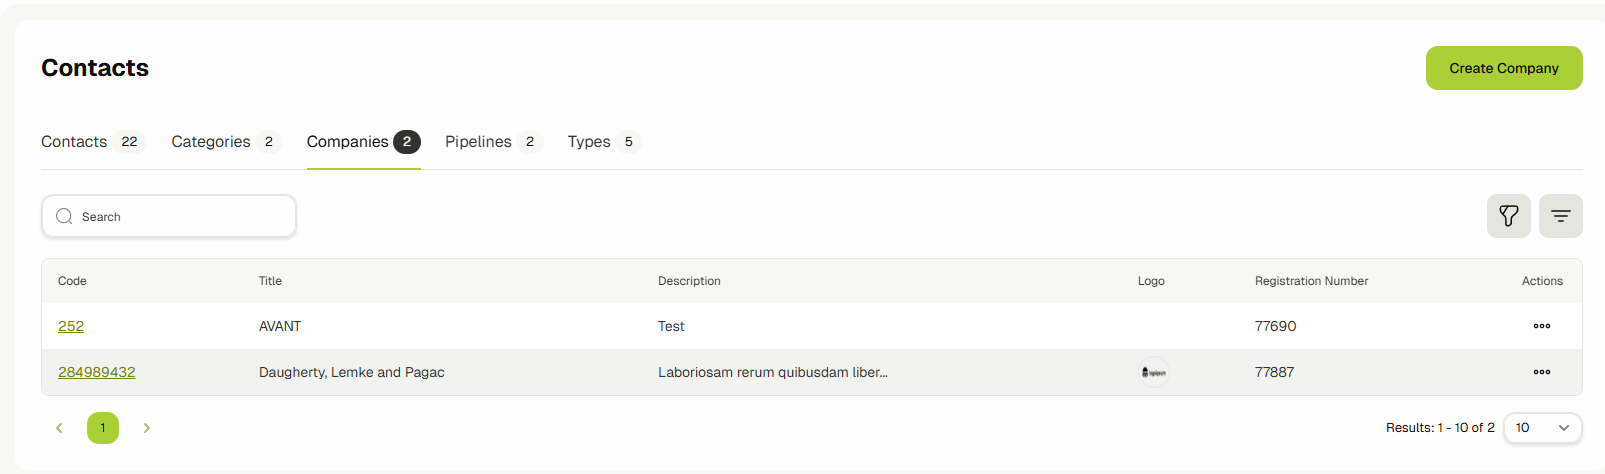Go to previous page arrow

tap(59, 428)
